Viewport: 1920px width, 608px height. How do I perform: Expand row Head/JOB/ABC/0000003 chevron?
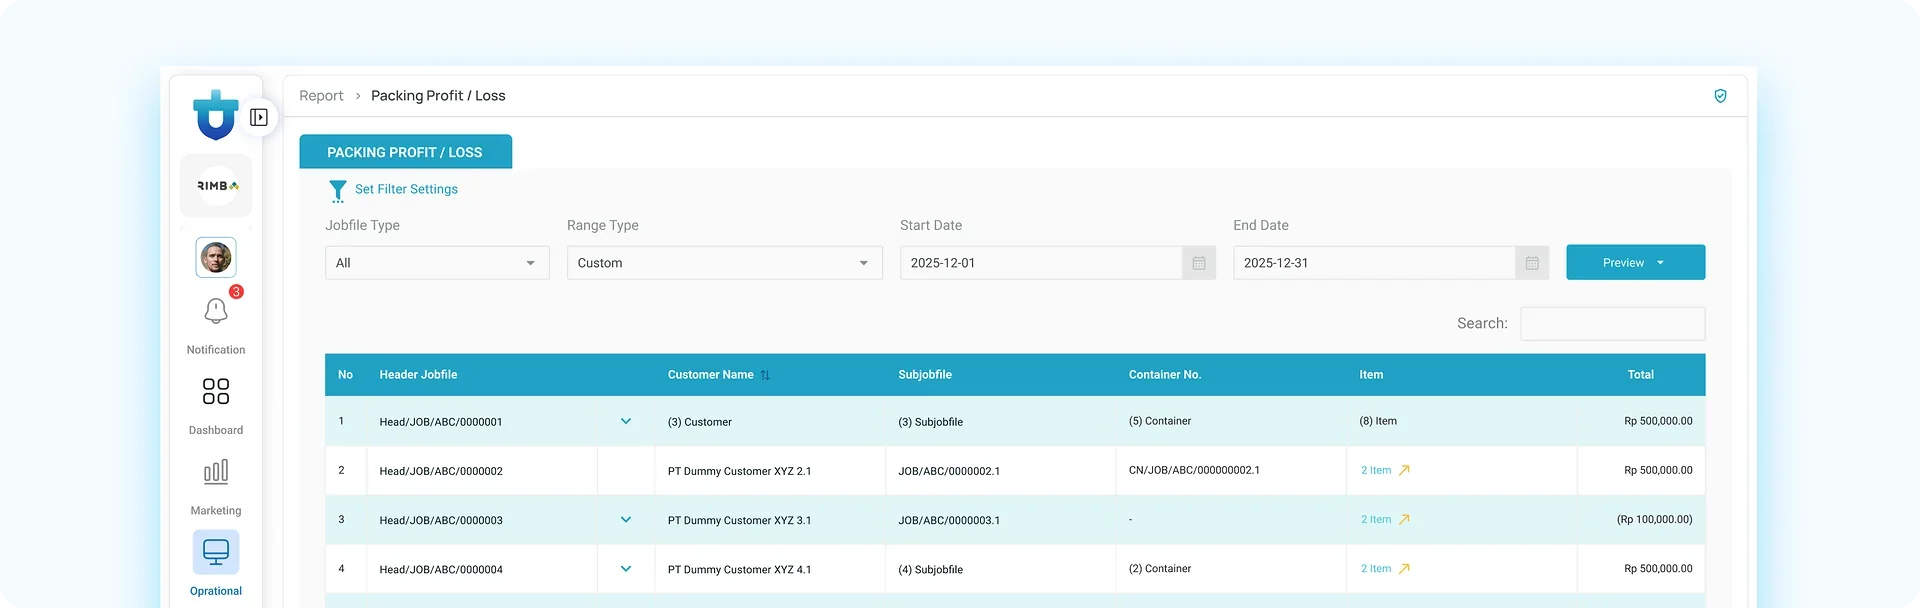coord(626,519)
